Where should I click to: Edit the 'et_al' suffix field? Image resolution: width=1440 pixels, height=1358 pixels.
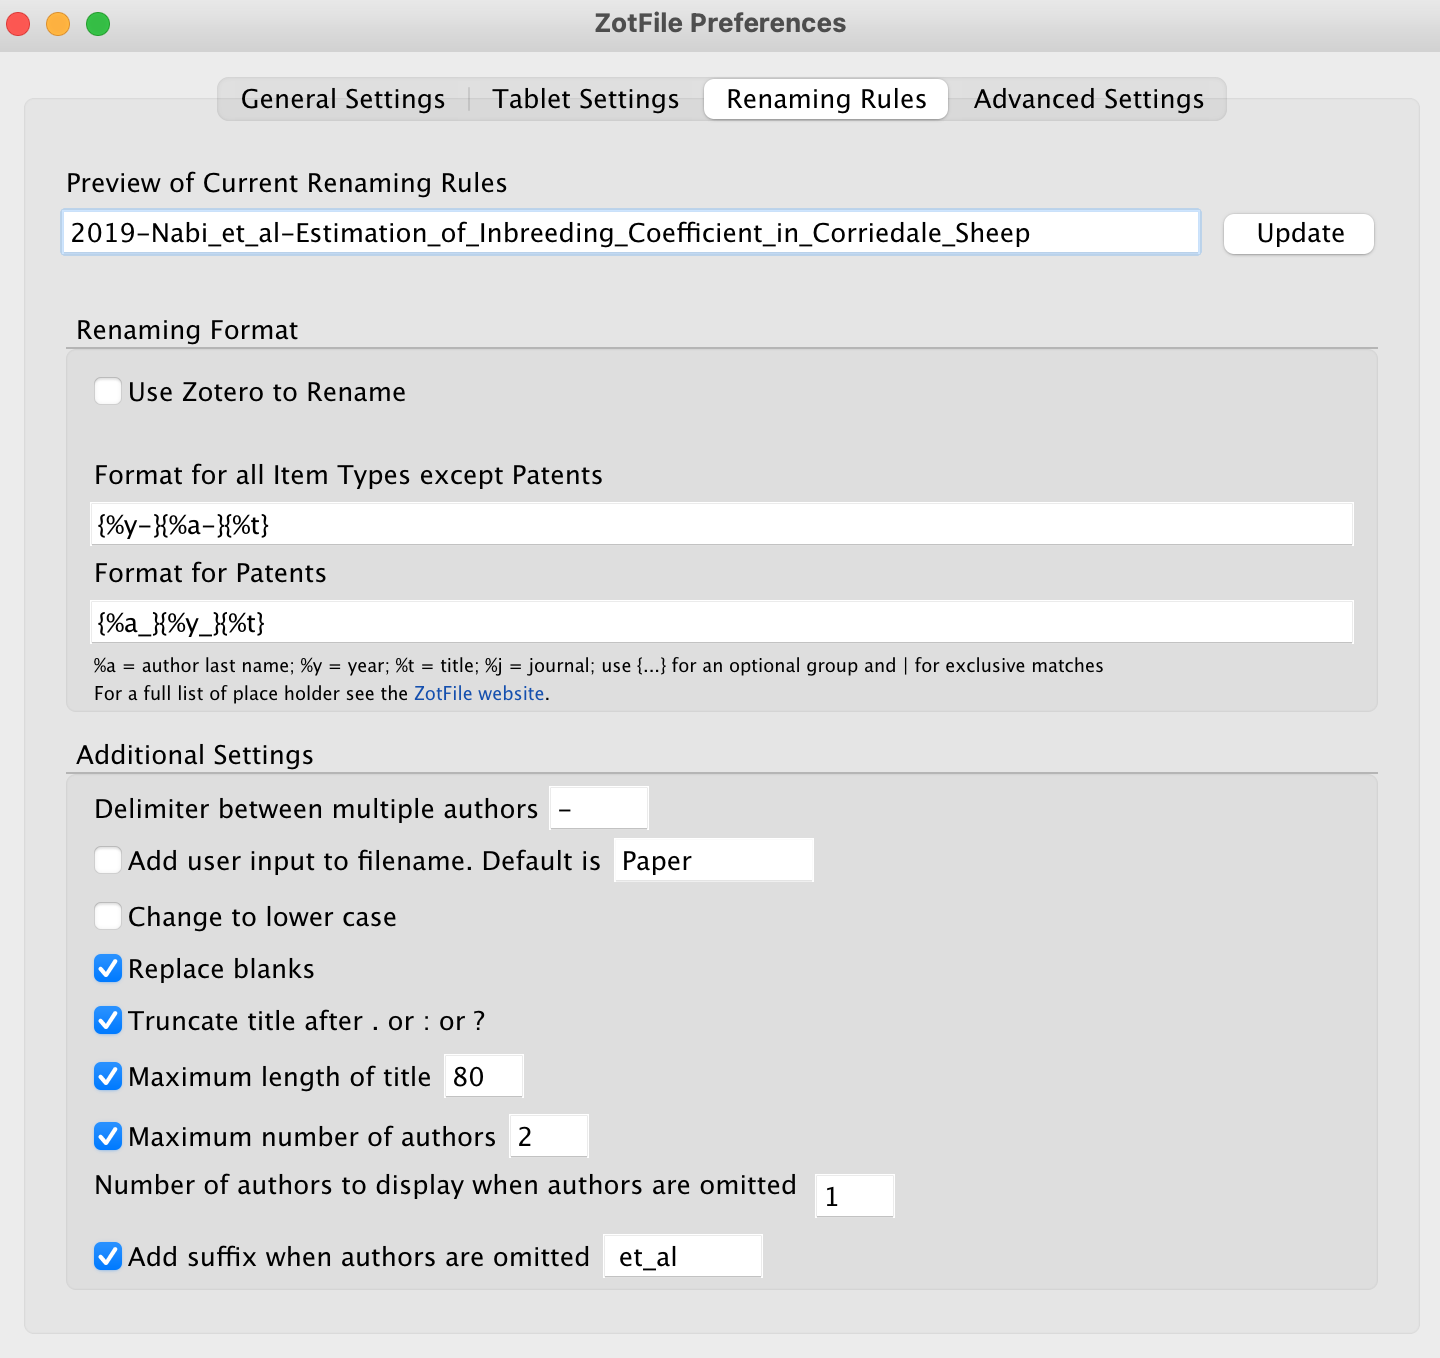(683, 1256)
